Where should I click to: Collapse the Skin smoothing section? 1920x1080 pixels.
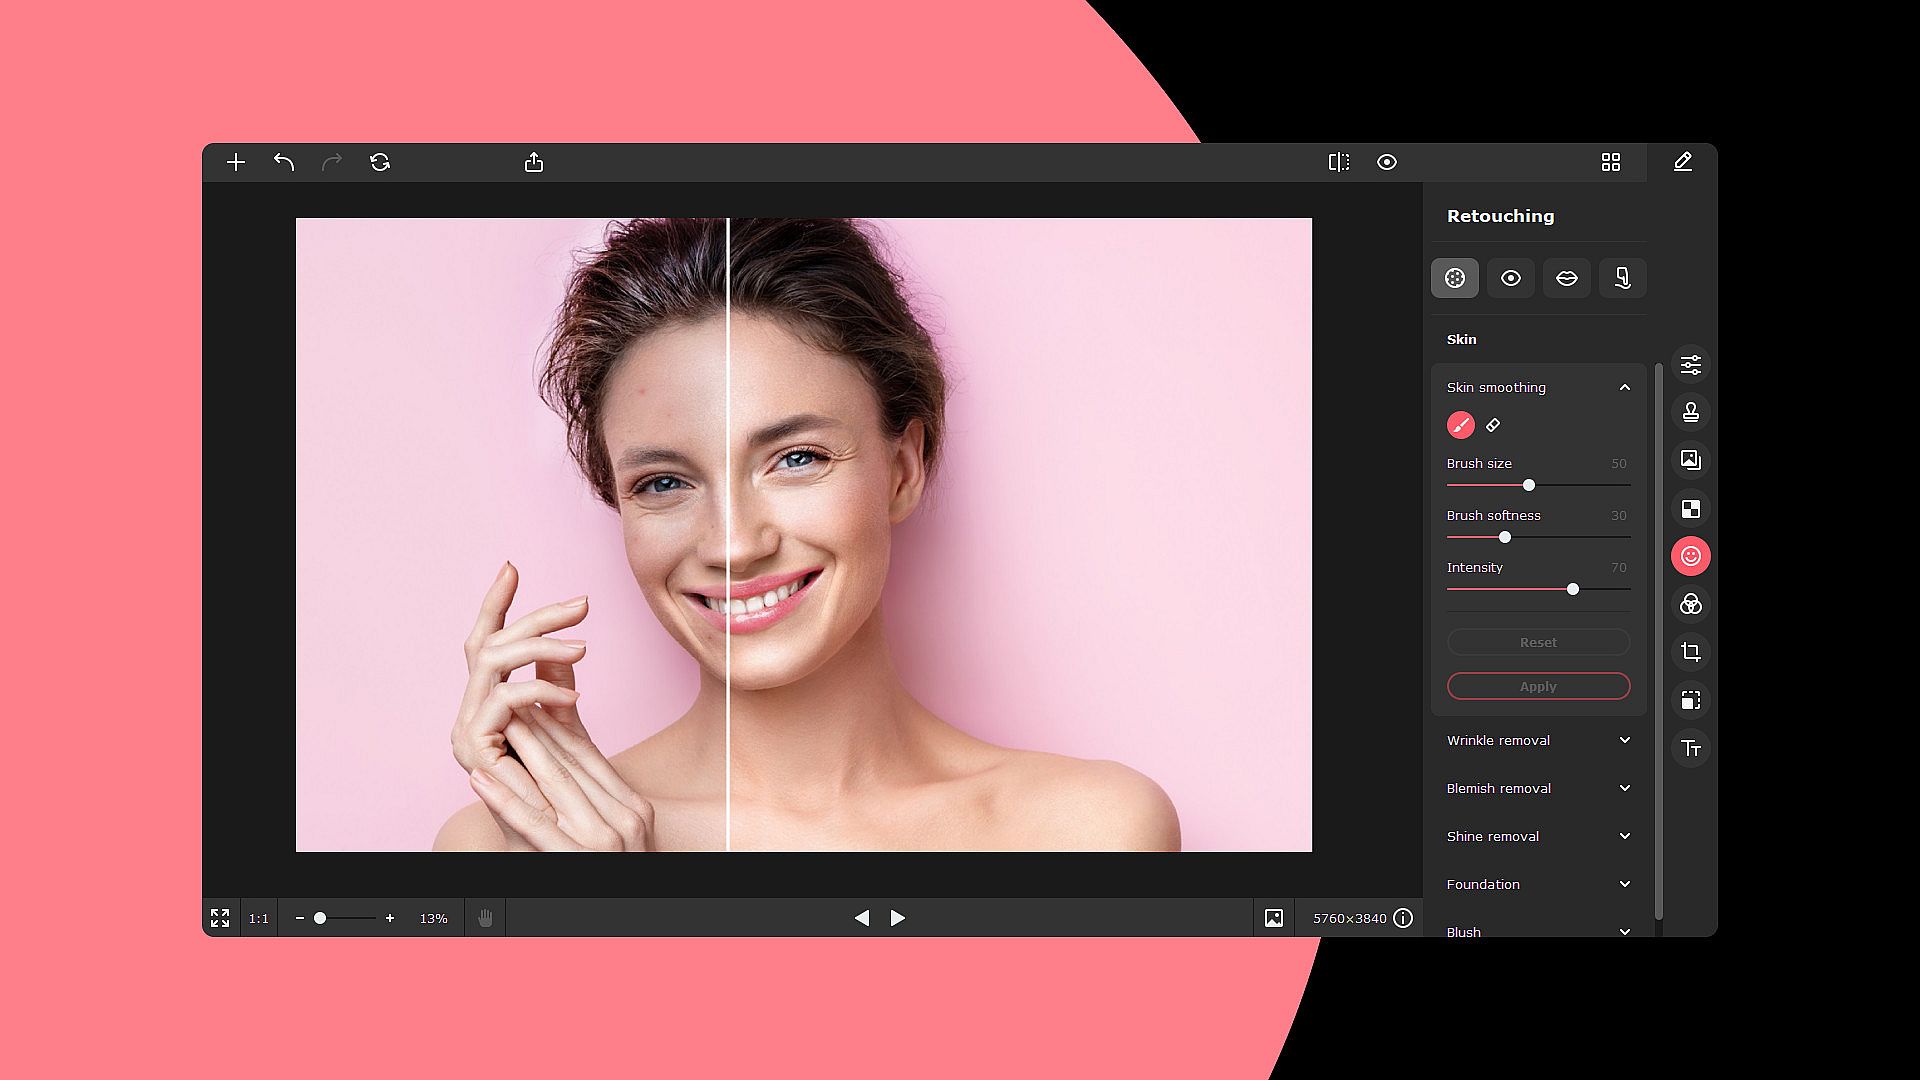pyautogui.click(x=1624, y=387)
